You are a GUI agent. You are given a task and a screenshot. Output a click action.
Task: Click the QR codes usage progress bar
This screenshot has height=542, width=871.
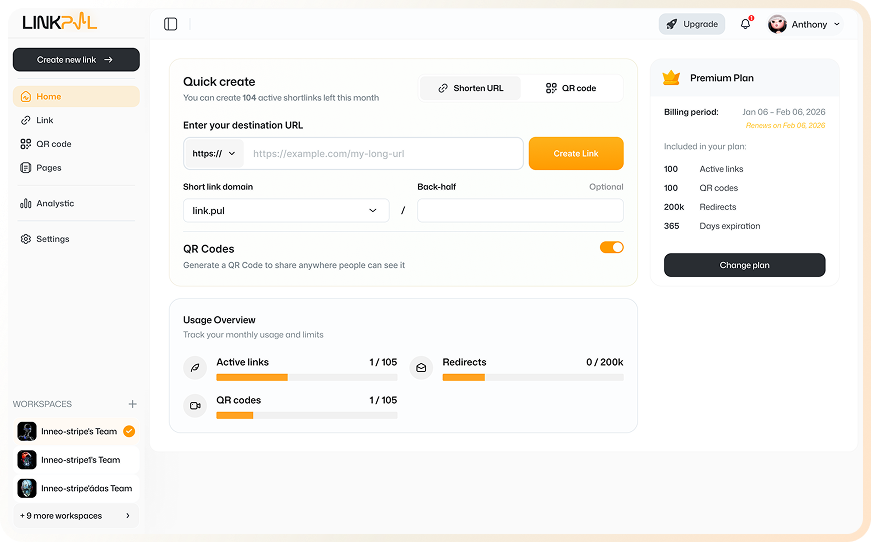(x=307, y=415)
